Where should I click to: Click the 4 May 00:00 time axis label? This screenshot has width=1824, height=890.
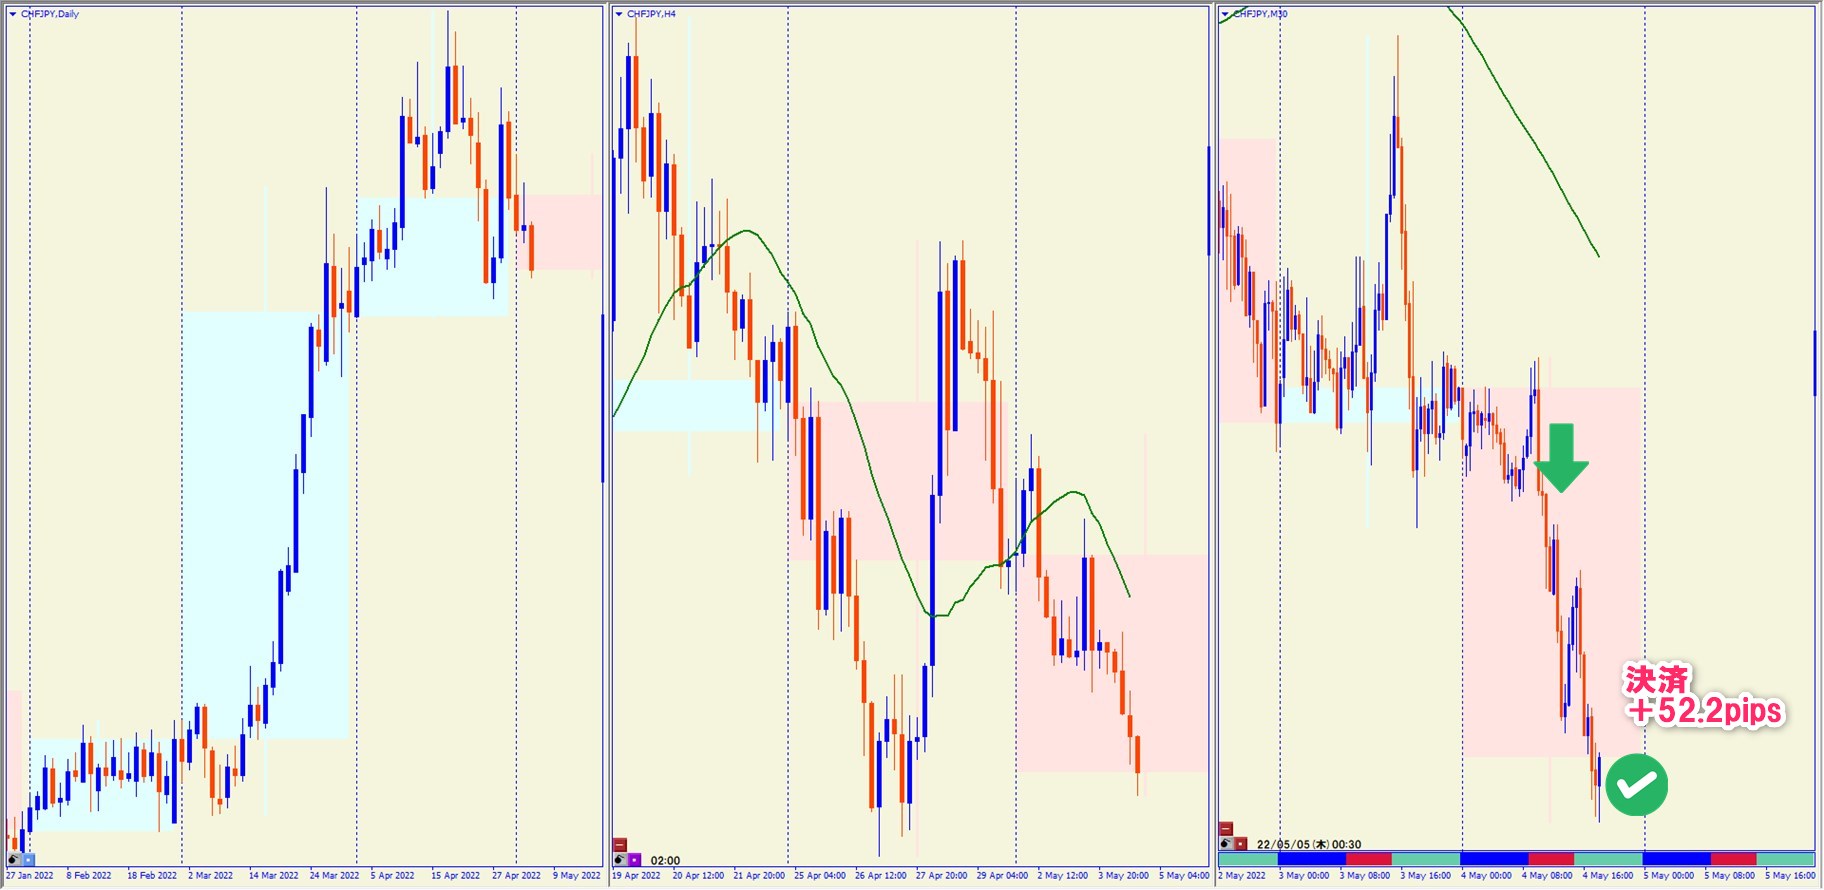coord(1486,876)
